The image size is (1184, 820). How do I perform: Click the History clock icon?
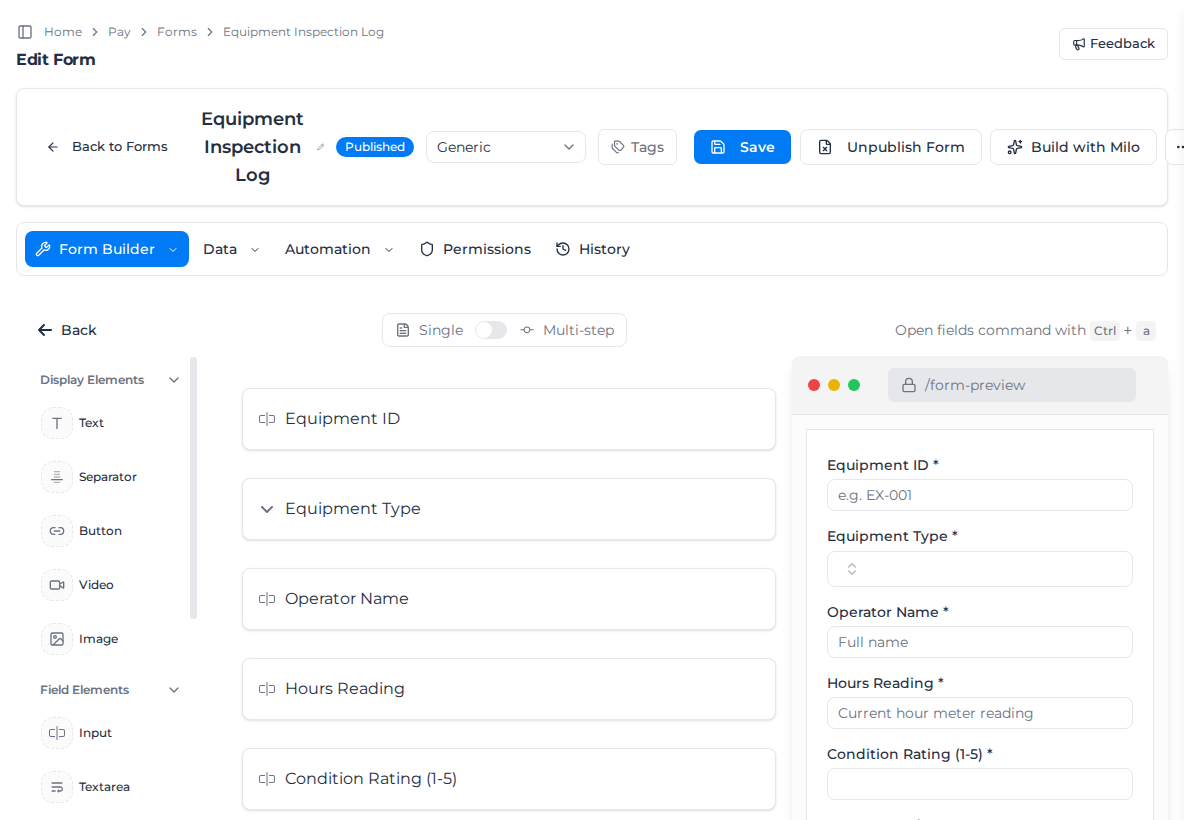(x=563, y=249)
